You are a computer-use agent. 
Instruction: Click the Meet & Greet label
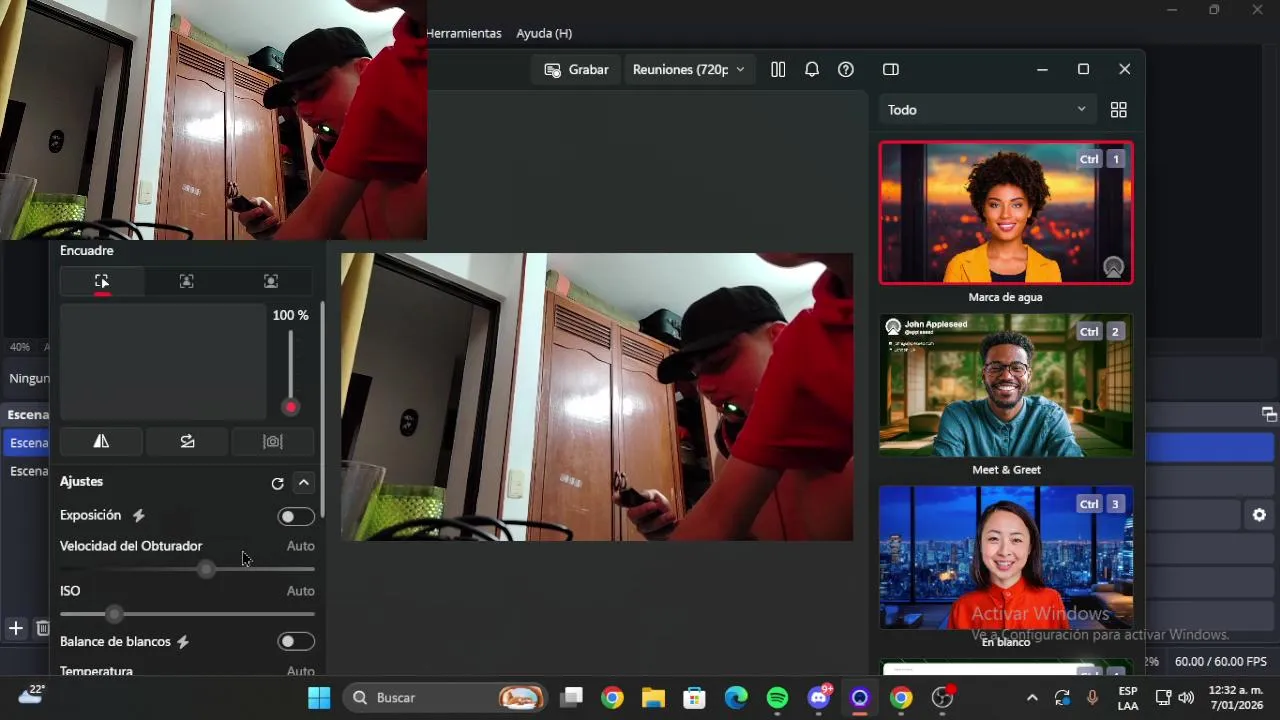(1006, 469)
